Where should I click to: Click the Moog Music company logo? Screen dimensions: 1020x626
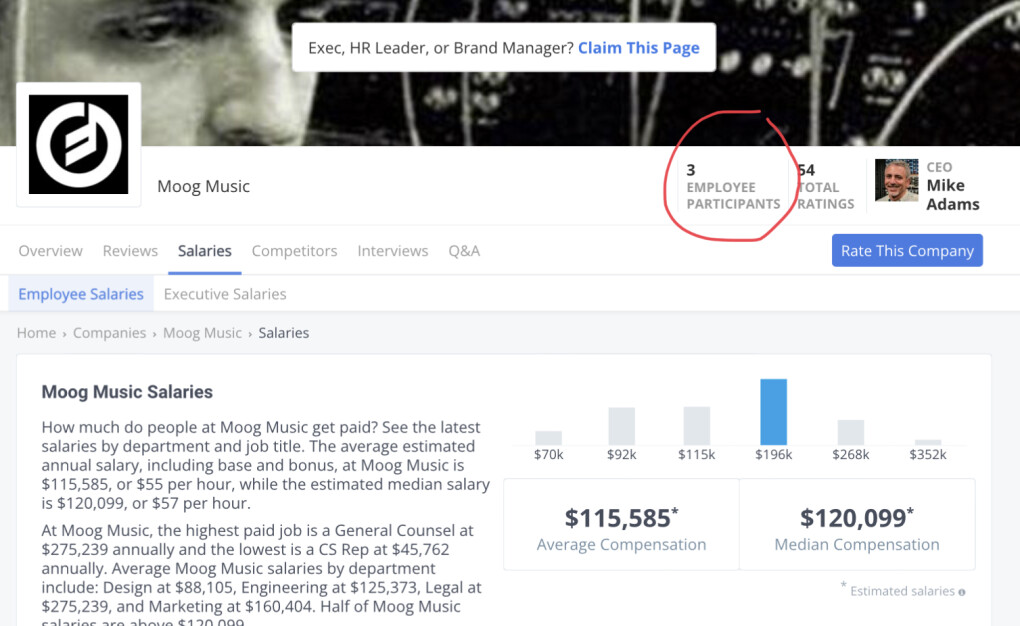(79, 144)
